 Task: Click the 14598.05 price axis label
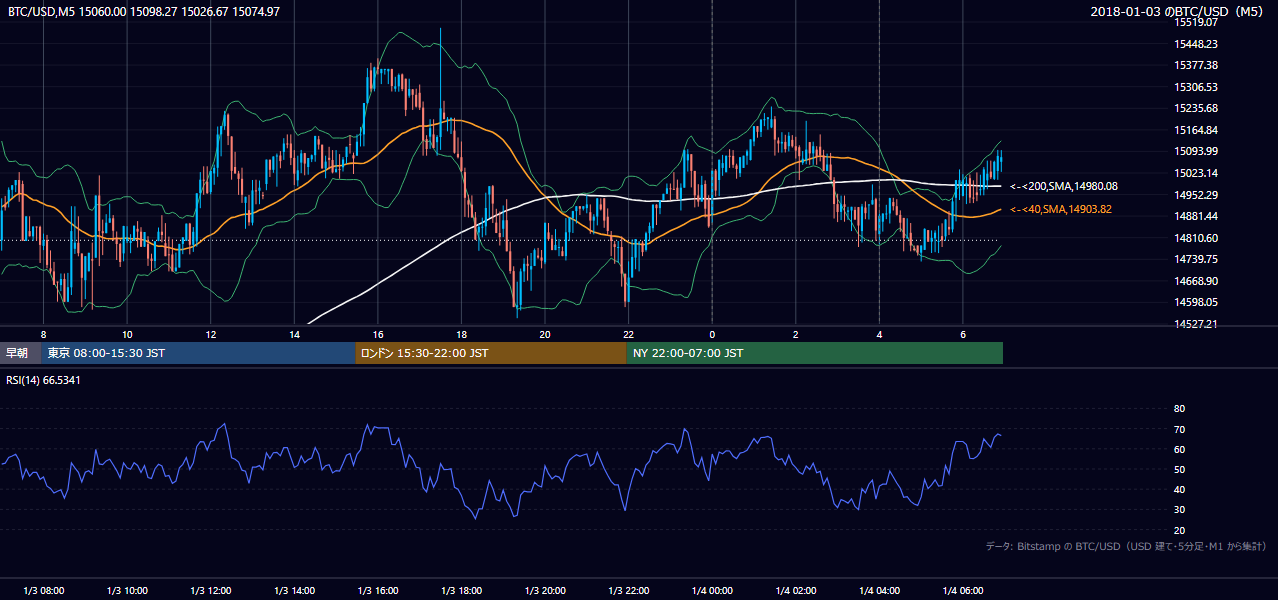(x=1196, y=302)
